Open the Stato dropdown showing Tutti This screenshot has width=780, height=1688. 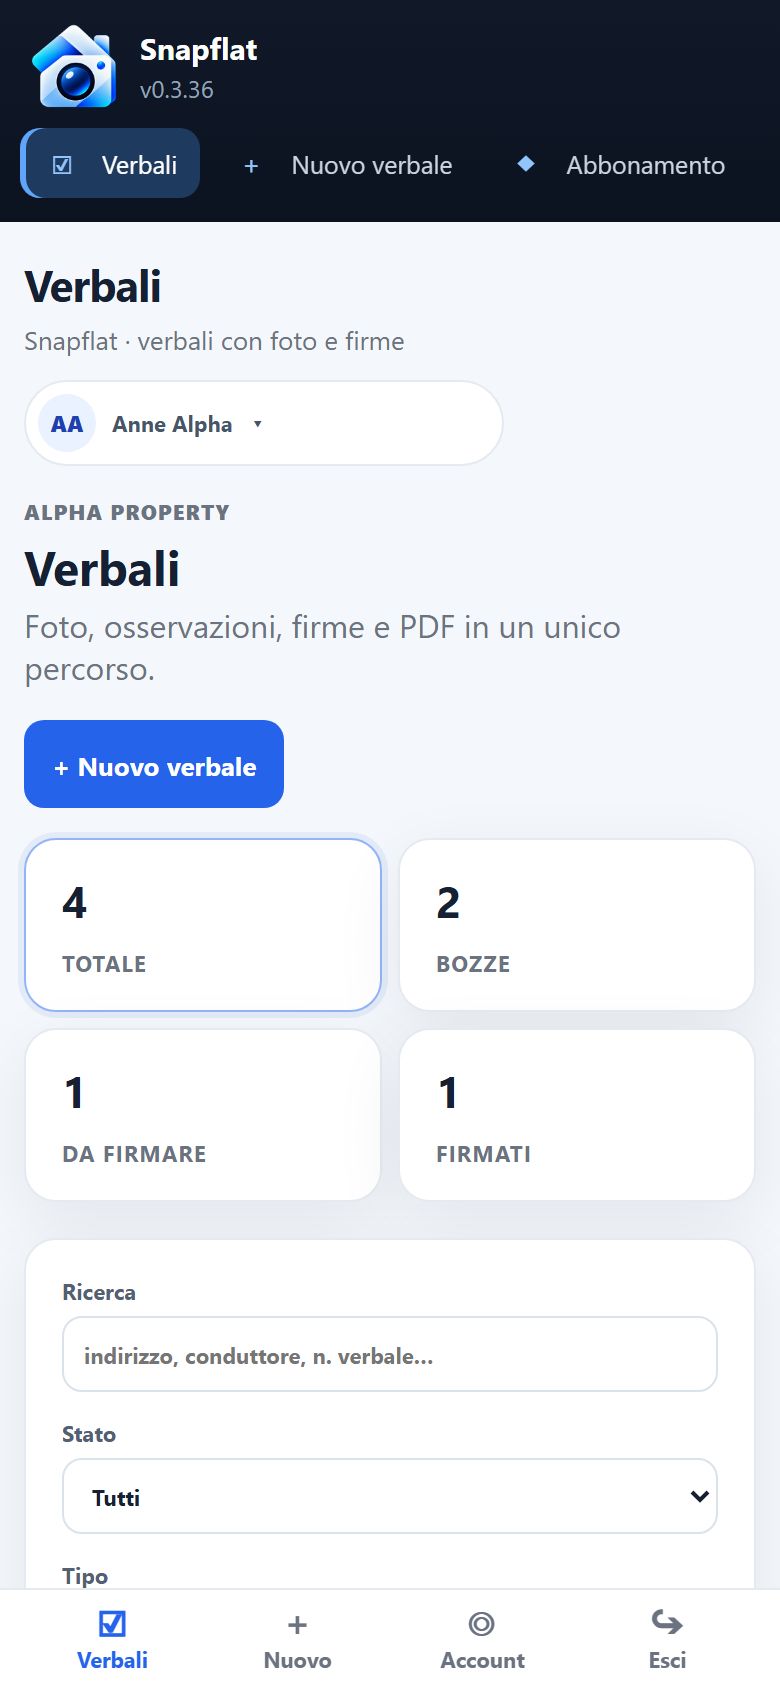(390, 1496)
